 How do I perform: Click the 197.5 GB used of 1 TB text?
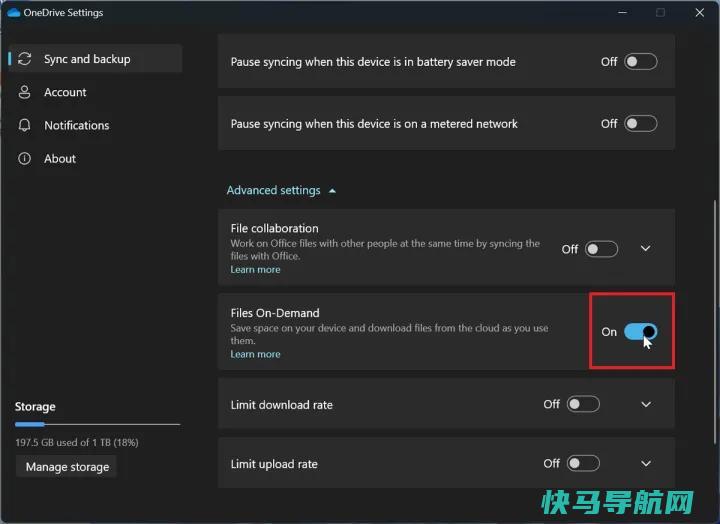click(77, 442)
